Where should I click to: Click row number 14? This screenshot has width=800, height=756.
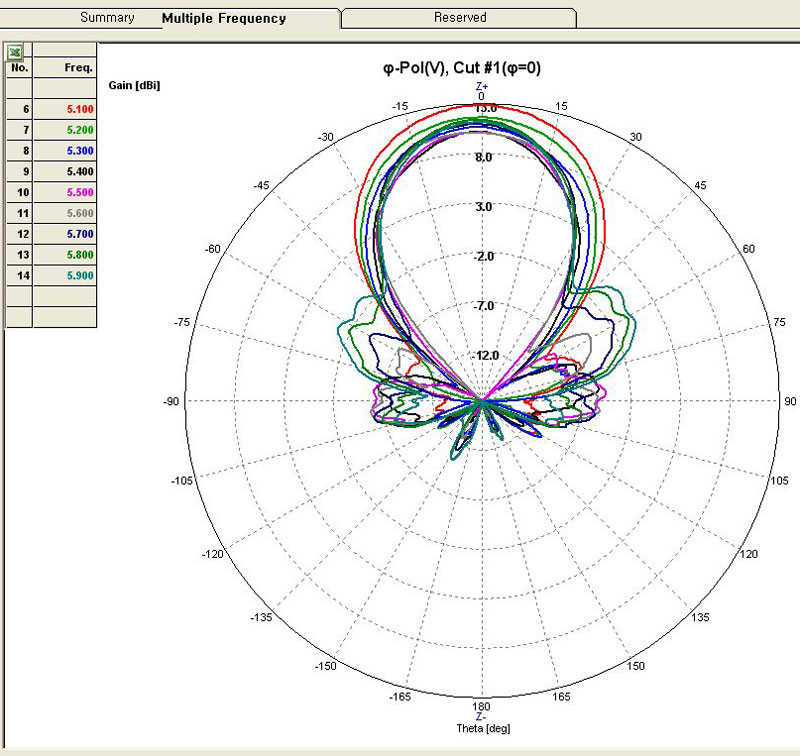[19, 276]
